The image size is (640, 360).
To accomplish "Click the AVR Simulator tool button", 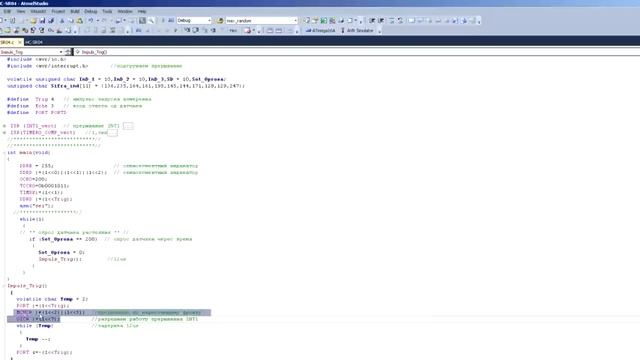I will [x=357, y=31].
